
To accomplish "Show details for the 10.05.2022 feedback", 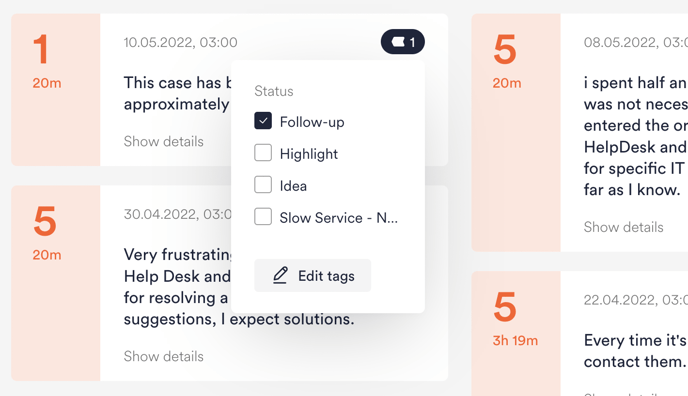I will [164, 142].
